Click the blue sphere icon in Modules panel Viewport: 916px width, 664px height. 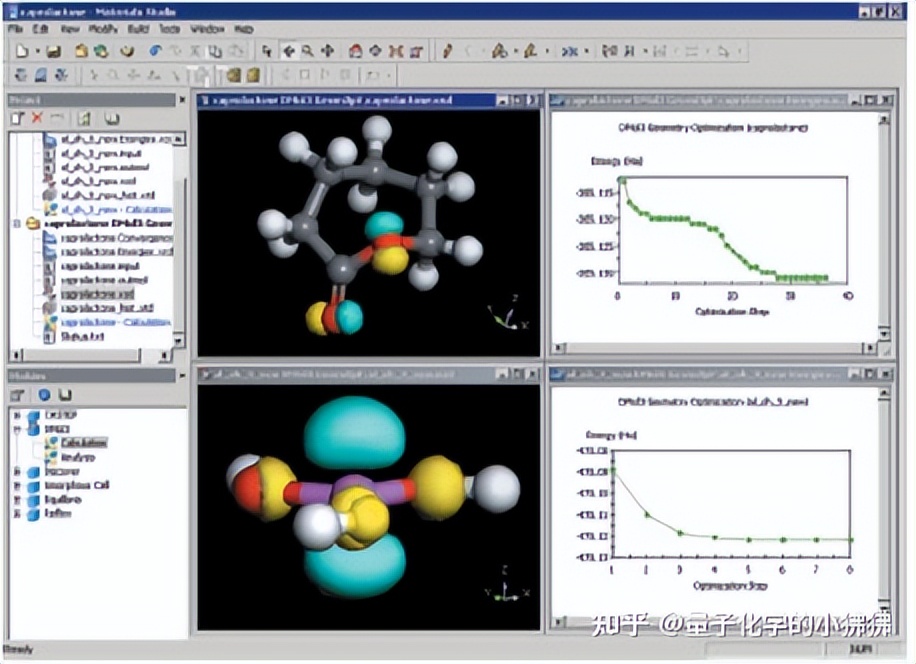click(44, 394)
